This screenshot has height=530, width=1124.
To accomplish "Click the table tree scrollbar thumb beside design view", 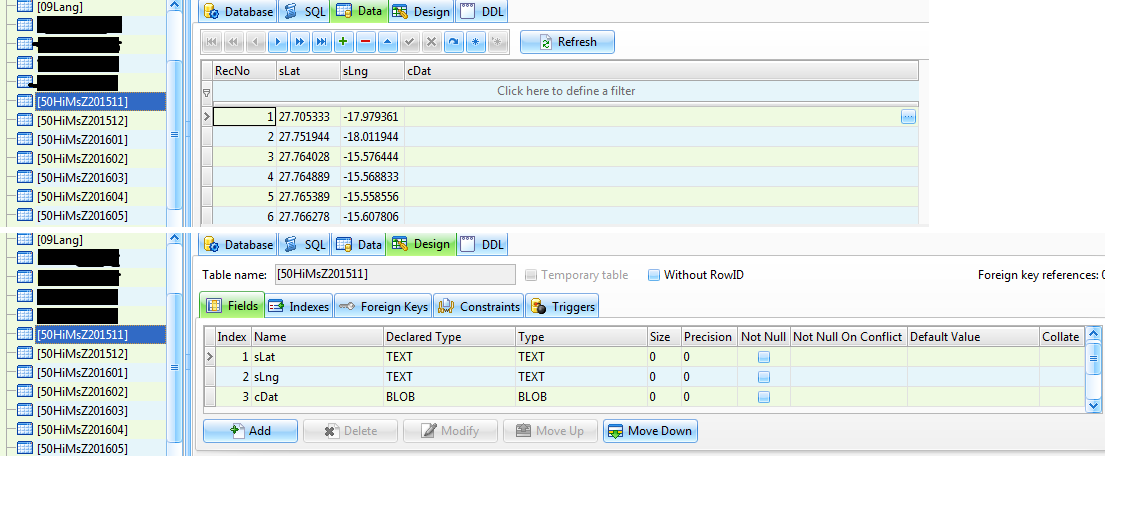I will coord(174,367).
